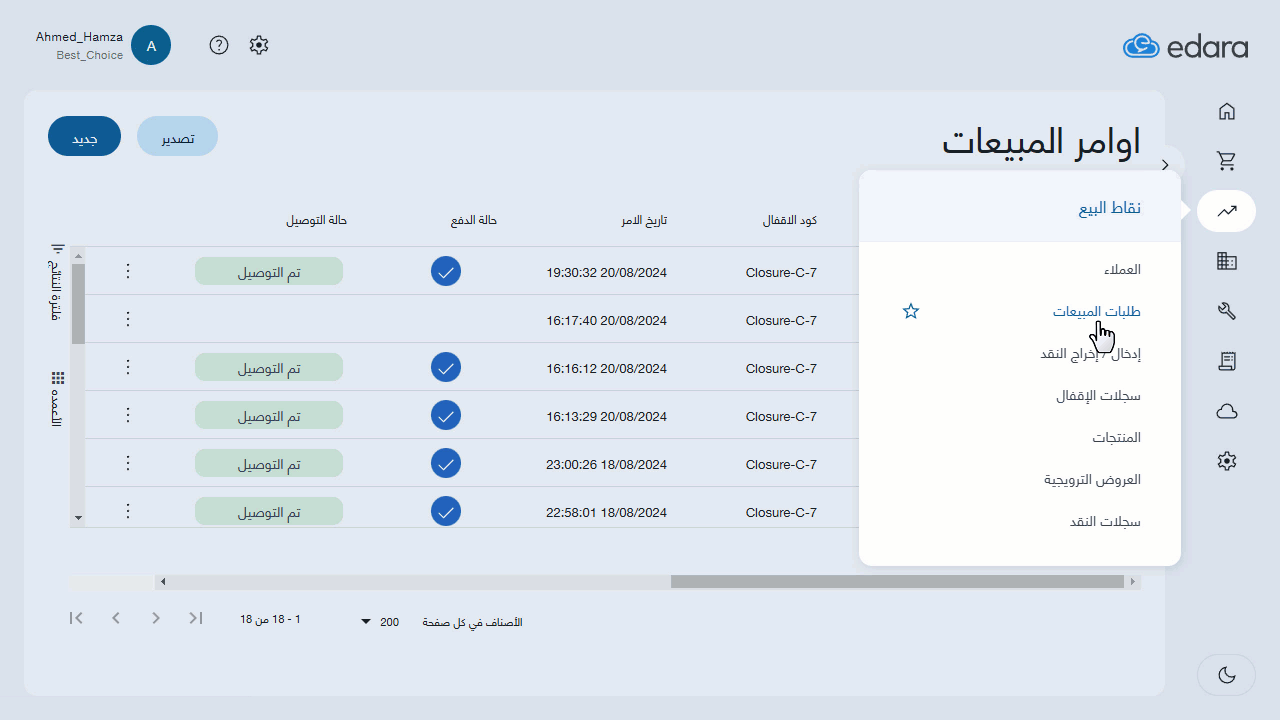The height and width of the screenshot is (720, 1280).
Task: Open the wrench tools sidebar icon
Action: (1227, 311)
